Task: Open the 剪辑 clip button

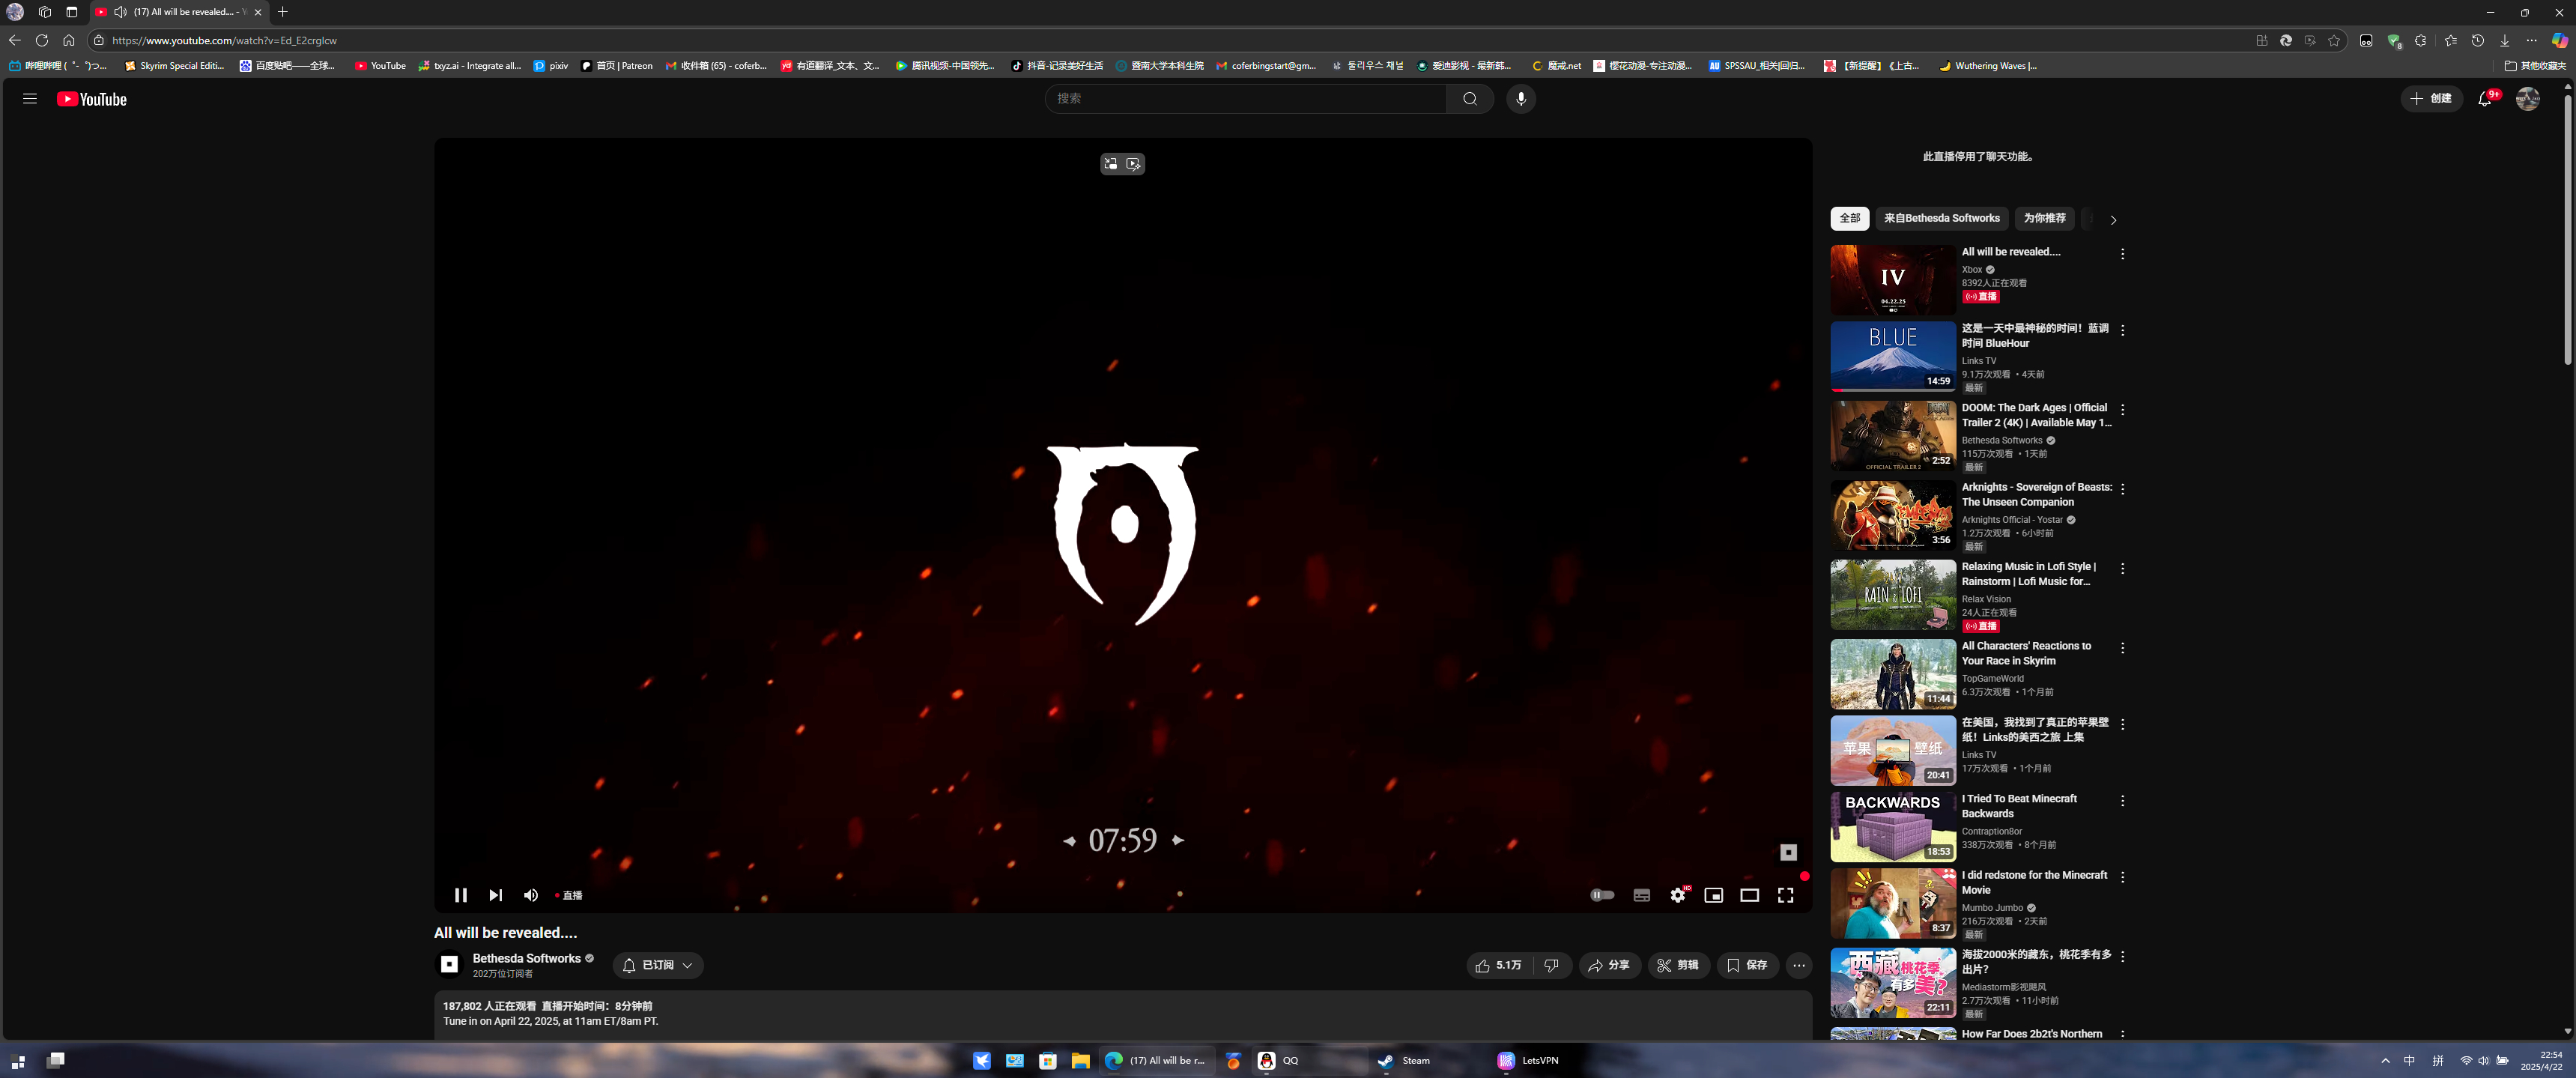Action: pyautogui.click(x=1678, y=965)
